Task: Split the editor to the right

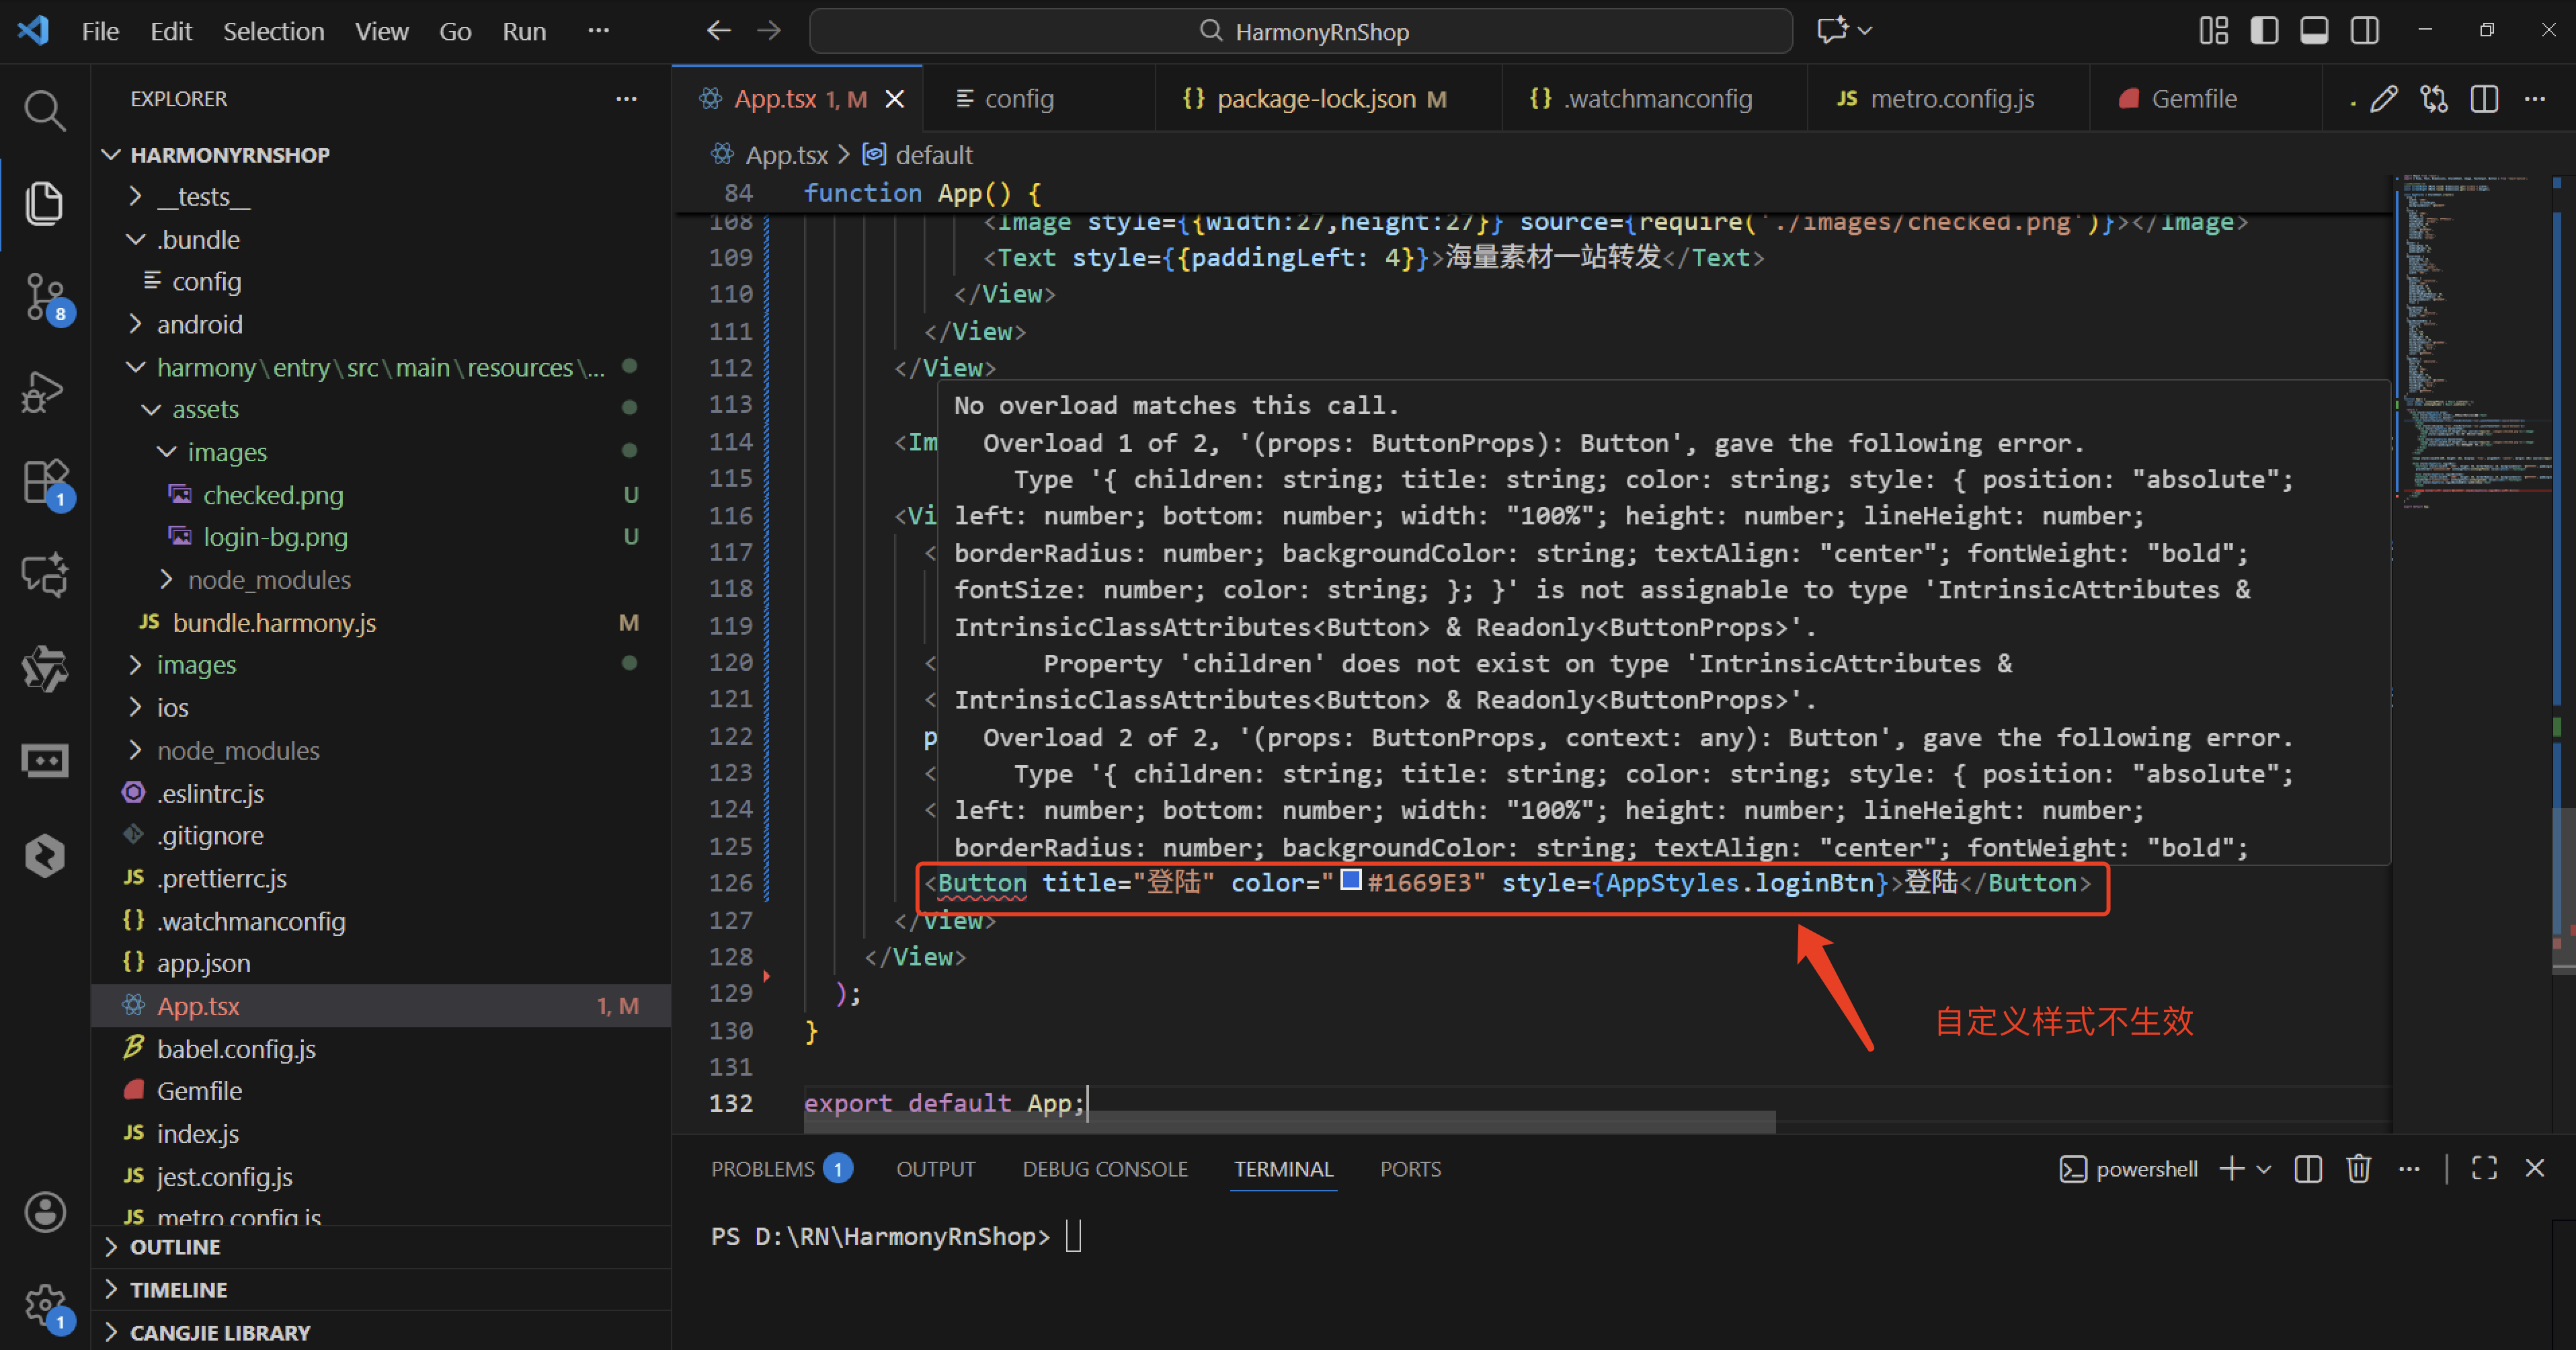Action: 2484,99
